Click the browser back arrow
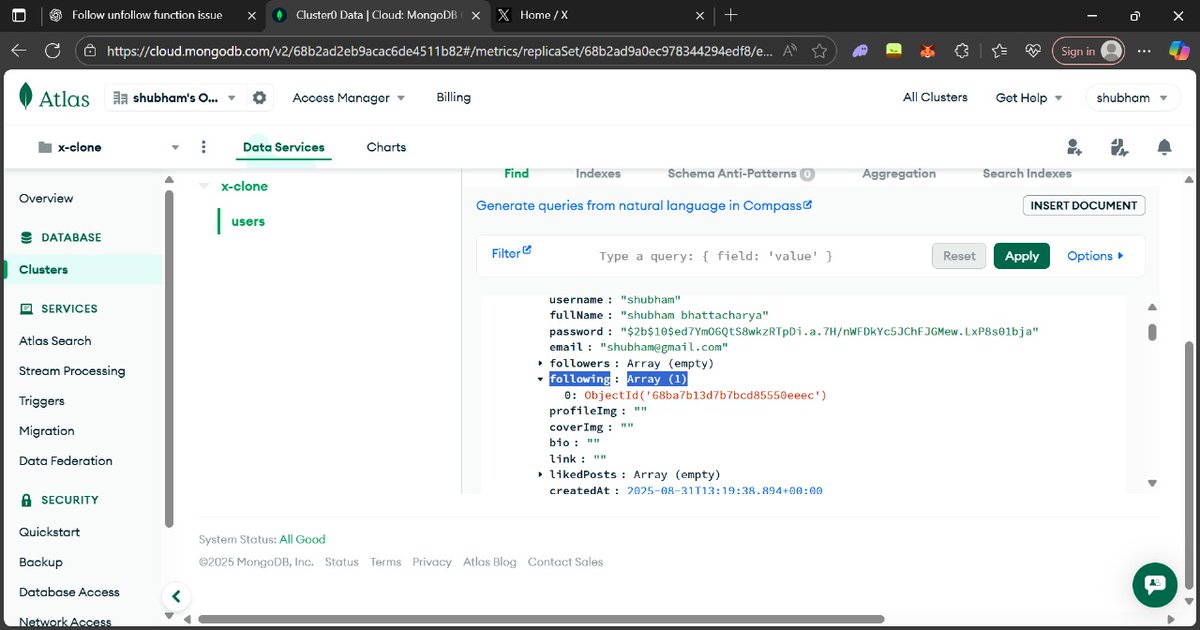 (x=19, y=51)
